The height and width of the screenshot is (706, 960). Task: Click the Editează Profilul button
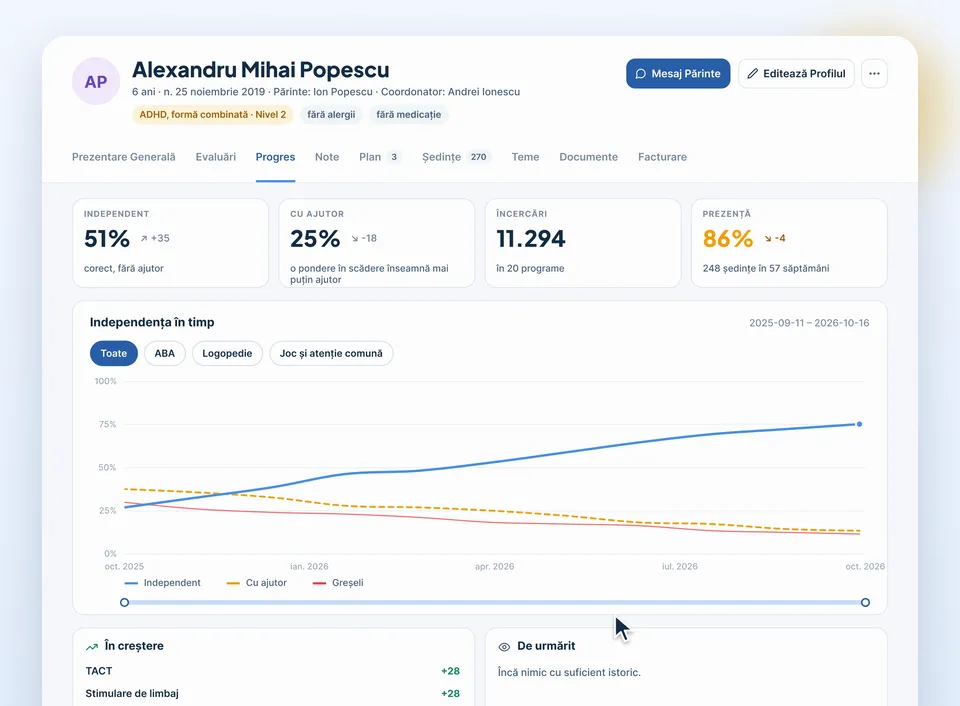797,73
